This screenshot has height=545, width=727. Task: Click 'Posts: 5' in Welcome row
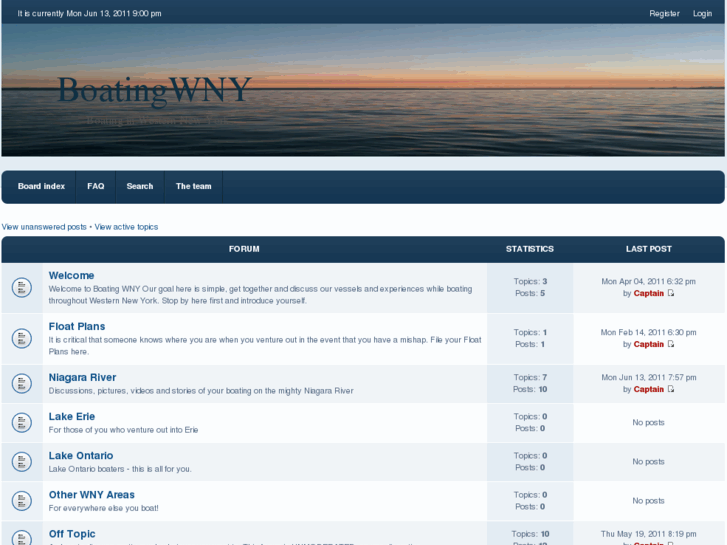pyautogui.click(x=530, y=293)
